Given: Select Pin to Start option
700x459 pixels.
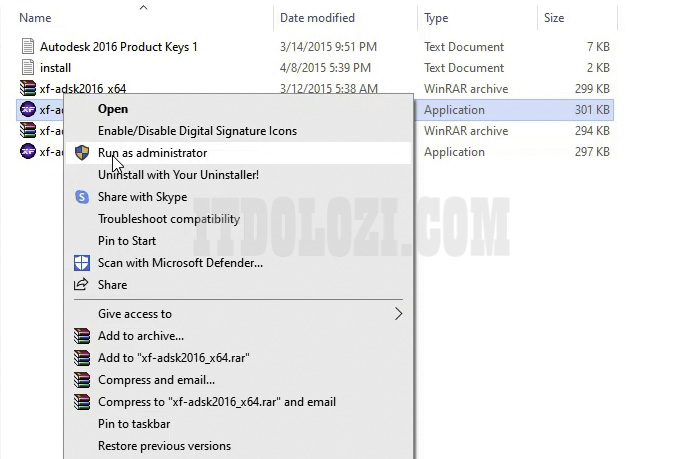Looking at the screenshot, I should (x=127, y=241).
